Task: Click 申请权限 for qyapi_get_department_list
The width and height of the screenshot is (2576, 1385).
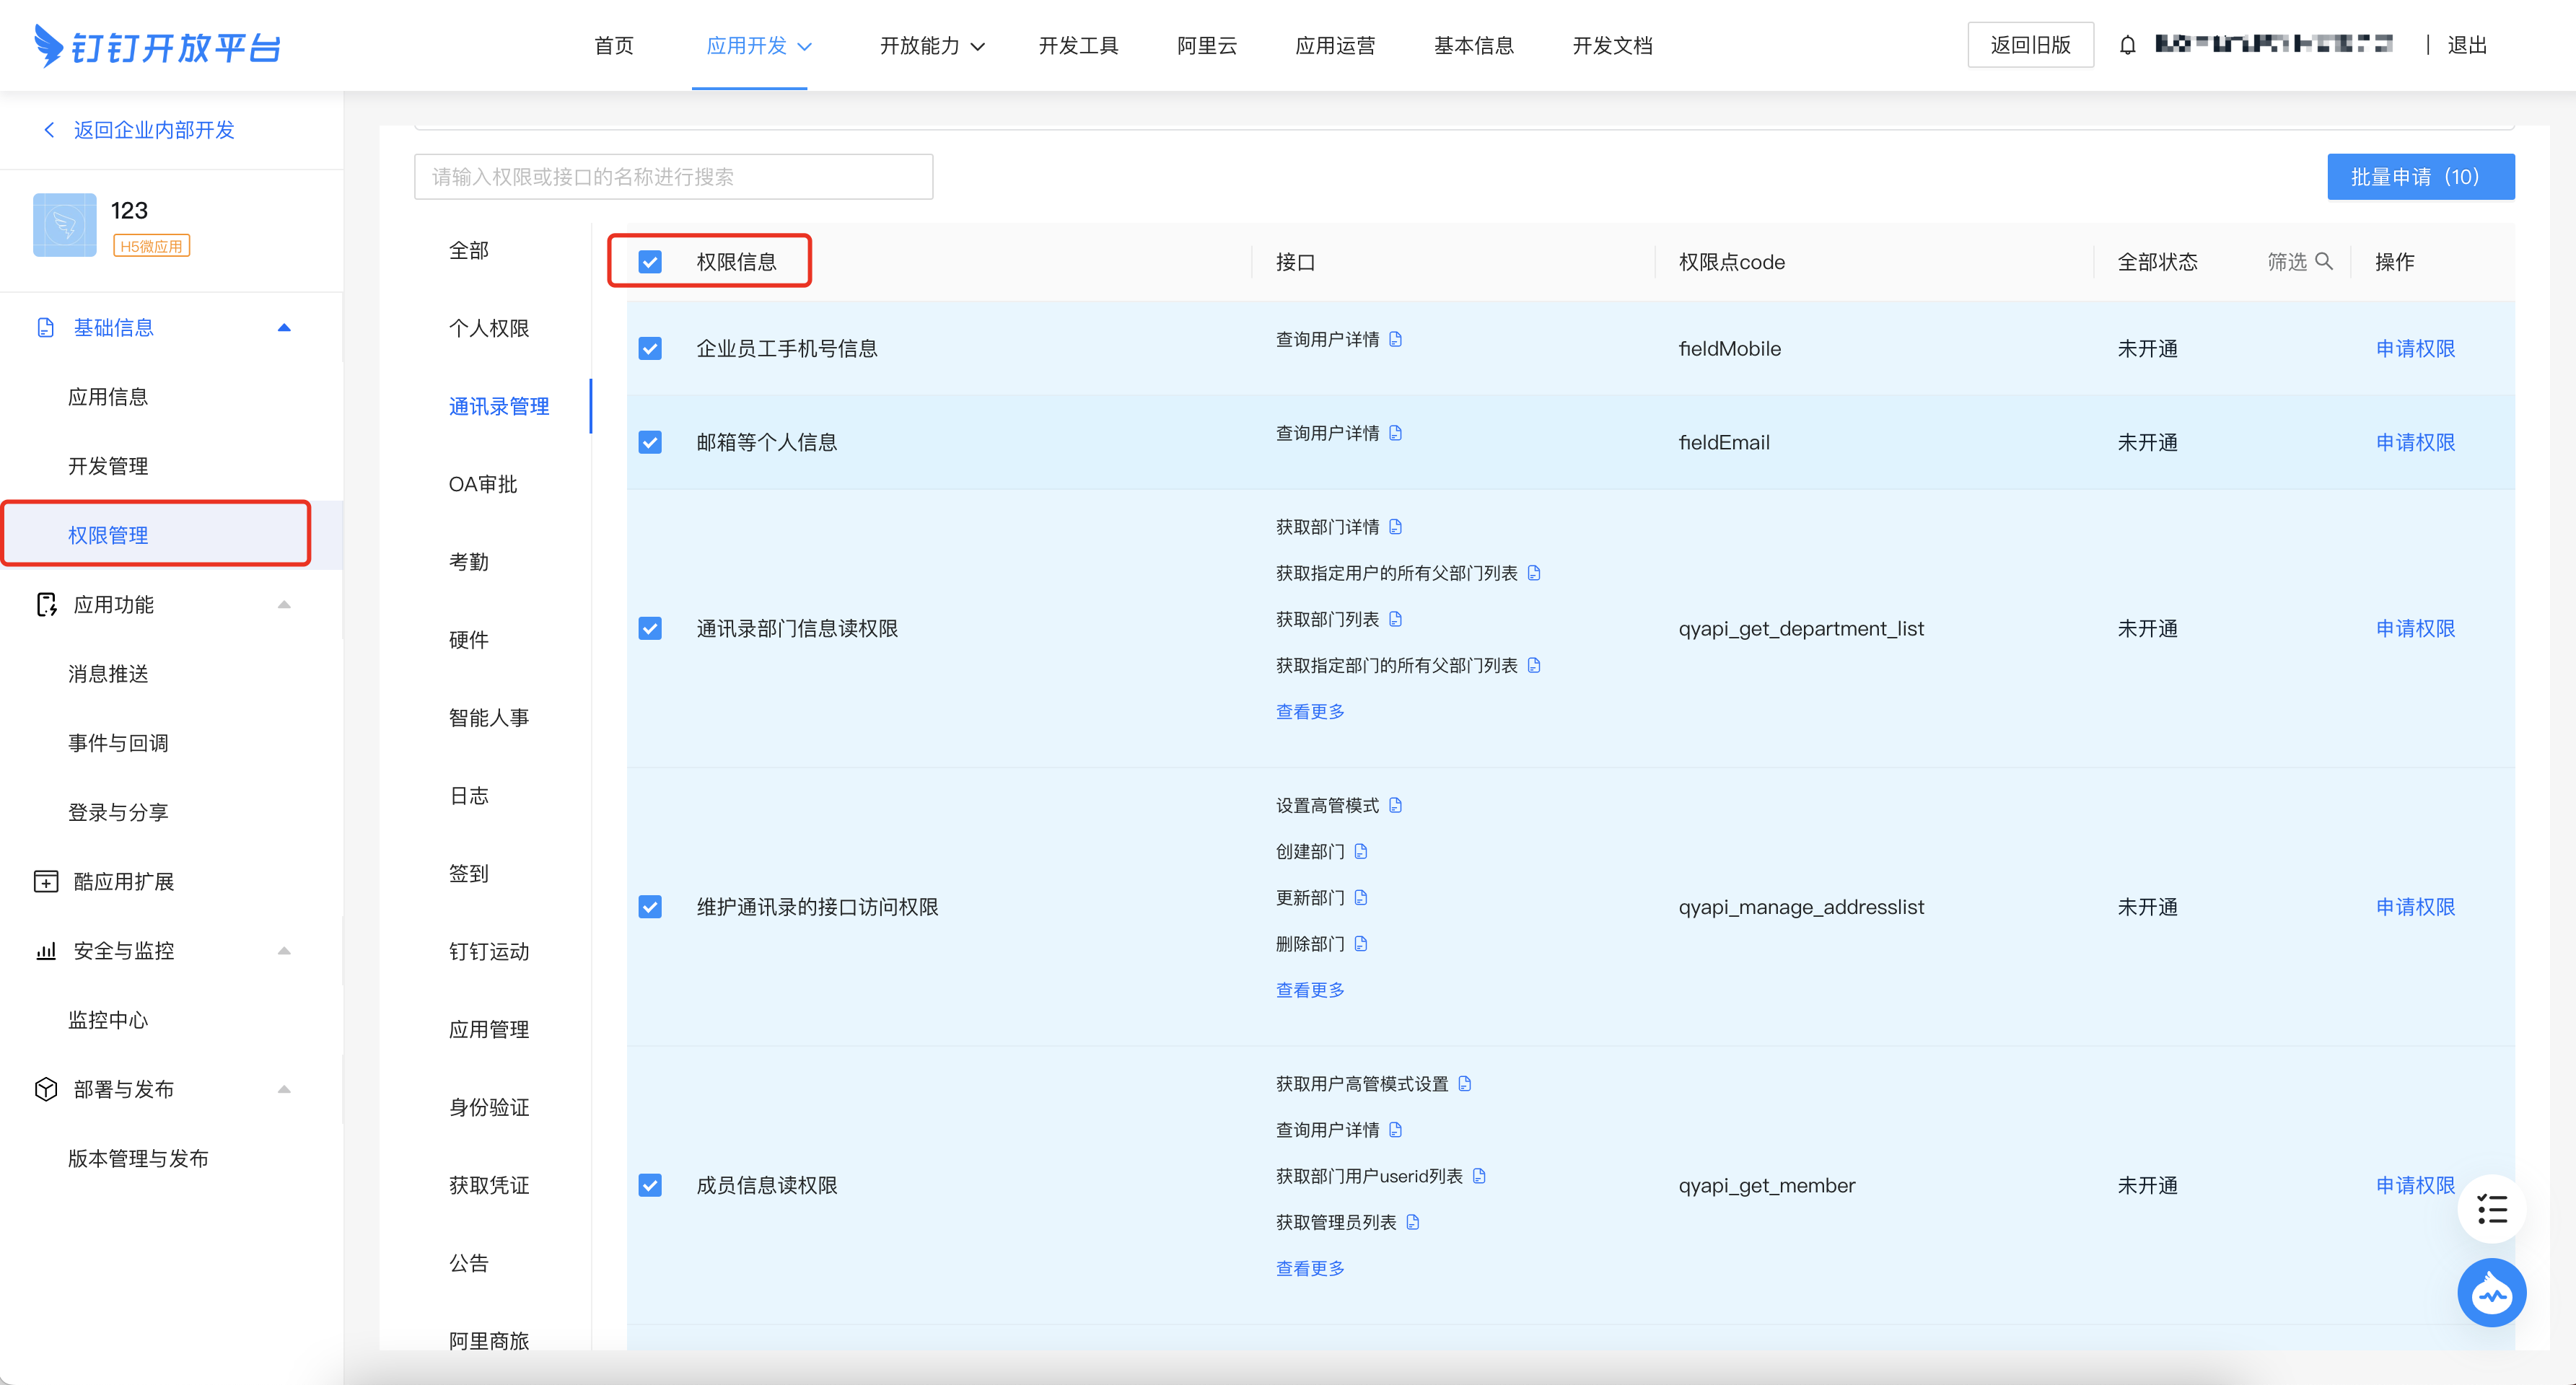Action: [x=2415, y=628]
